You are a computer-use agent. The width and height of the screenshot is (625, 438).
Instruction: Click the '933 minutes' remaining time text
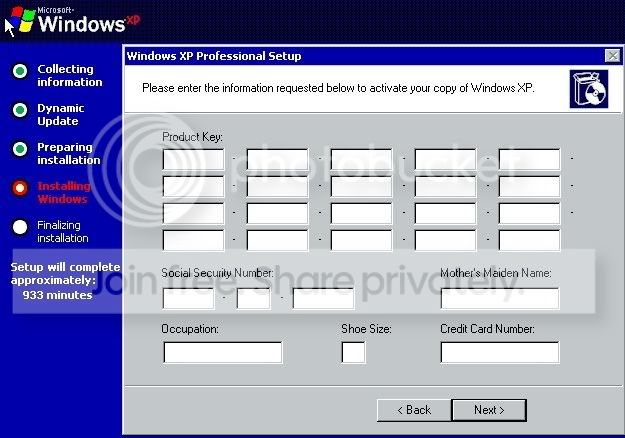point(57,295)
